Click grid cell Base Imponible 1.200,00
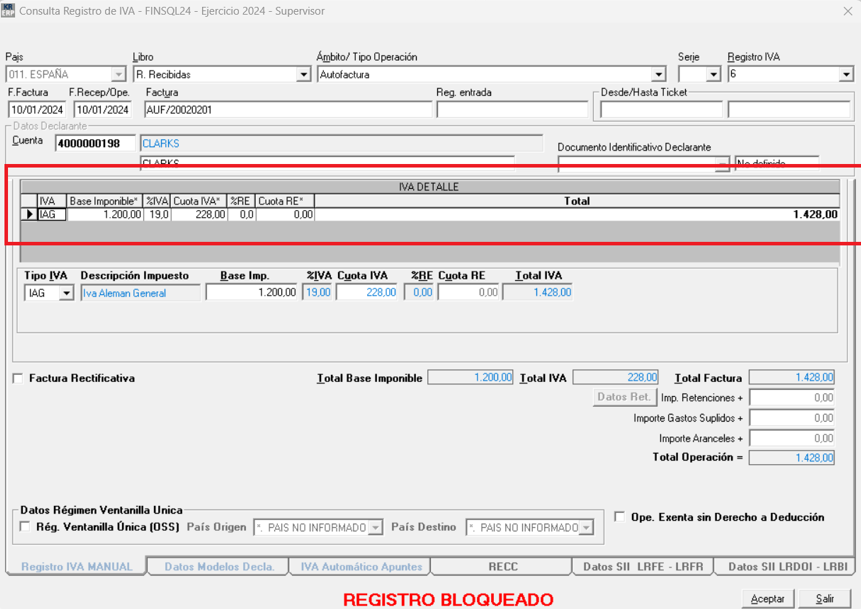 104,214
